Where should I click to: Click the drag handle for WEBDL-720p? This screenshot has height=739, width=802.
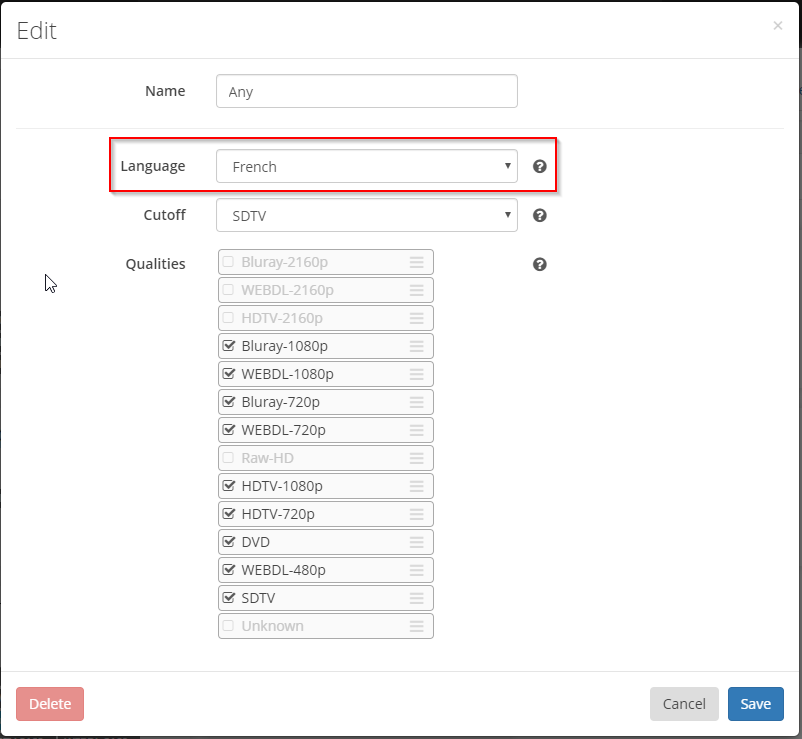pos(416,430)
